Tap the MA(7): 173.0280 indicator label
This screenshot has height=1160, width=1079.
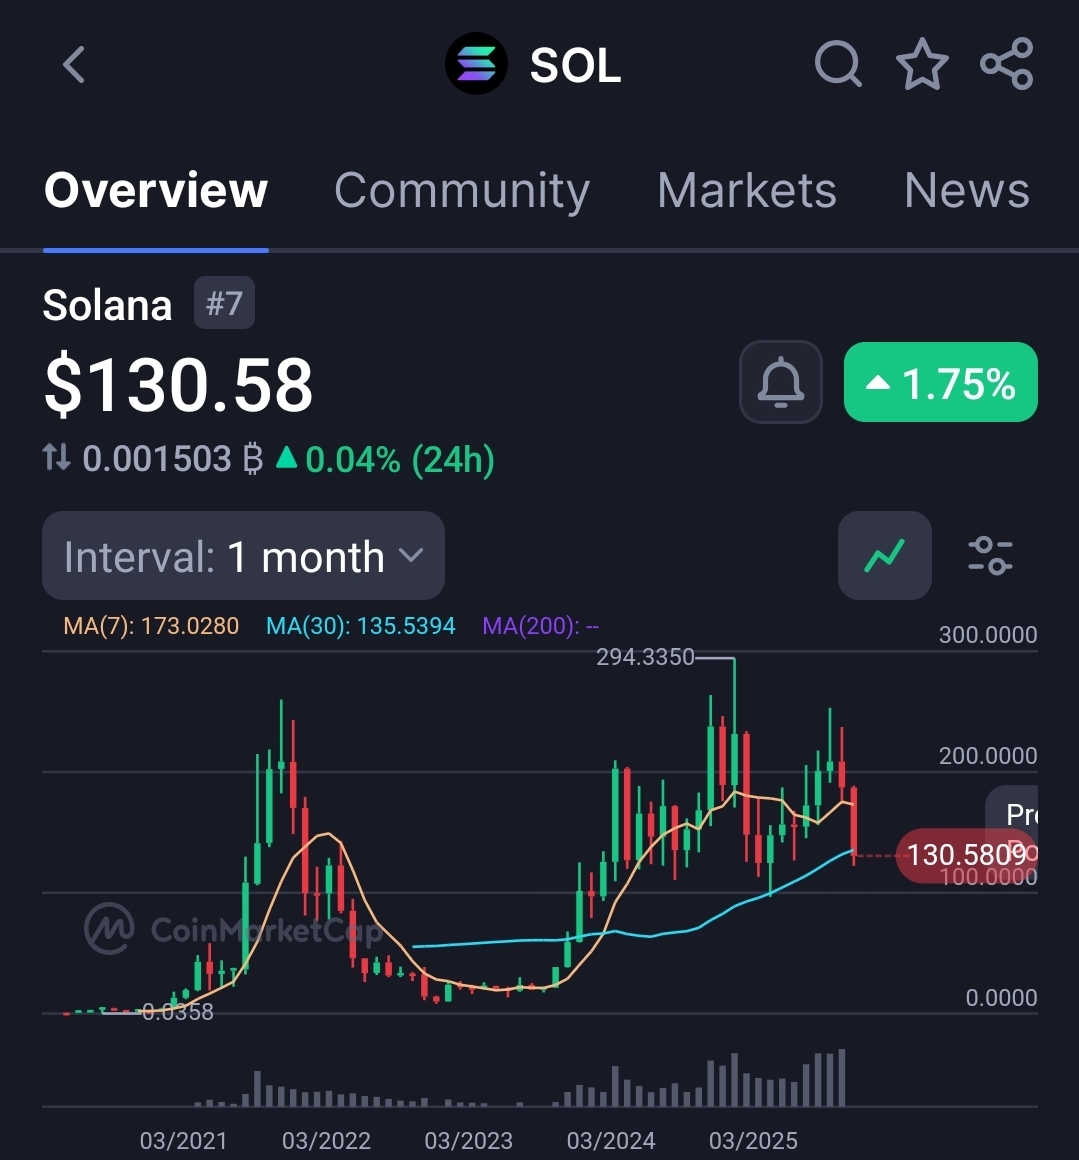[151, 626]
